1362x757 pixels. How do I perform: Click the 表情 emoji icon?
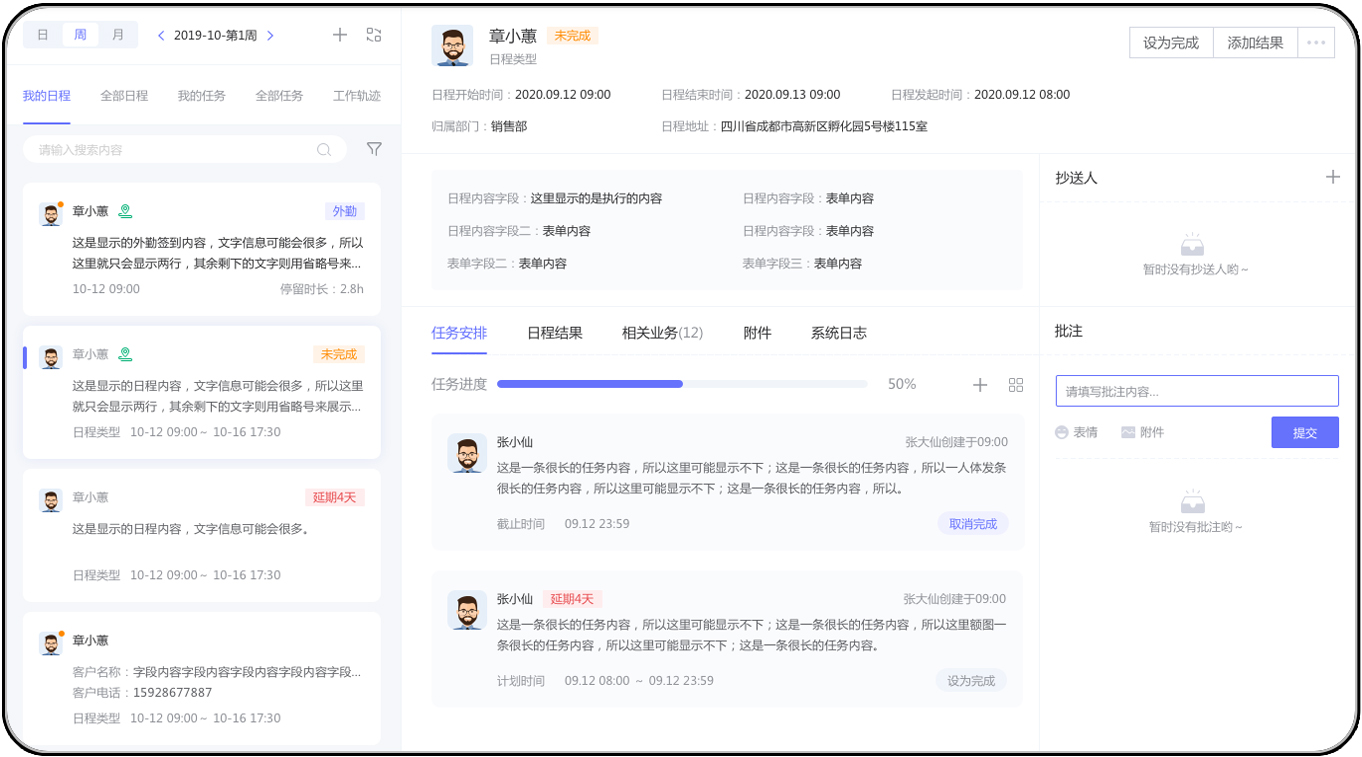tap(1062, 432)
